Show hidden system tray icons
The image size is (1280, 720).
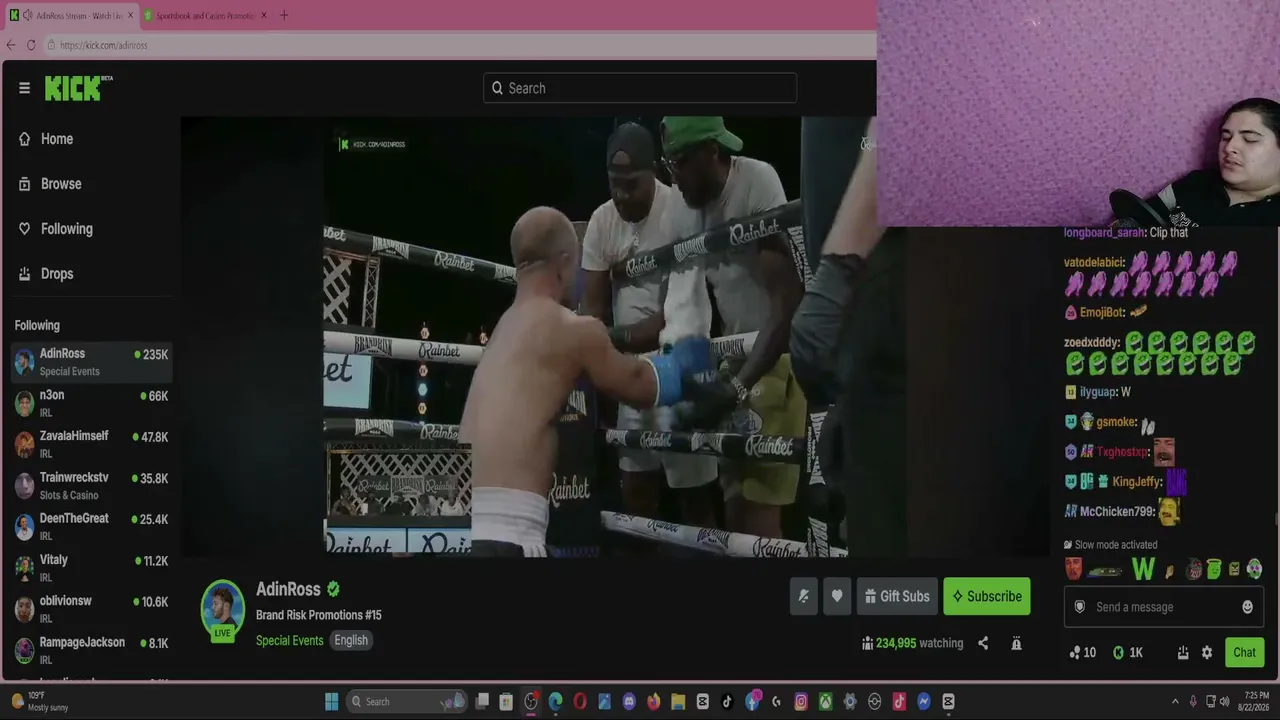point(1175,701)
